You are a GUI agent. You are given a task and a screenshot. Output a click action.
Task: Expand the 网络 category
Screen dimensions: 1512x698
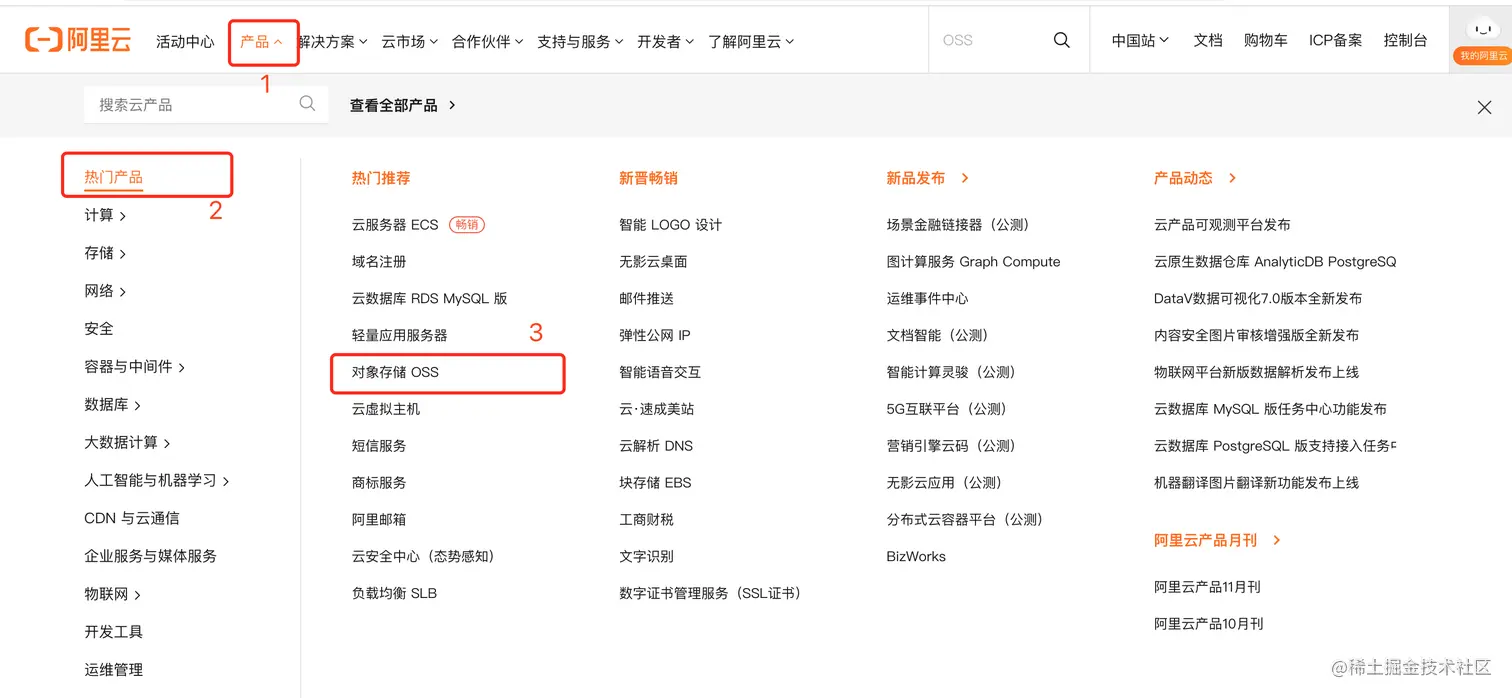(x=105, y=291)
